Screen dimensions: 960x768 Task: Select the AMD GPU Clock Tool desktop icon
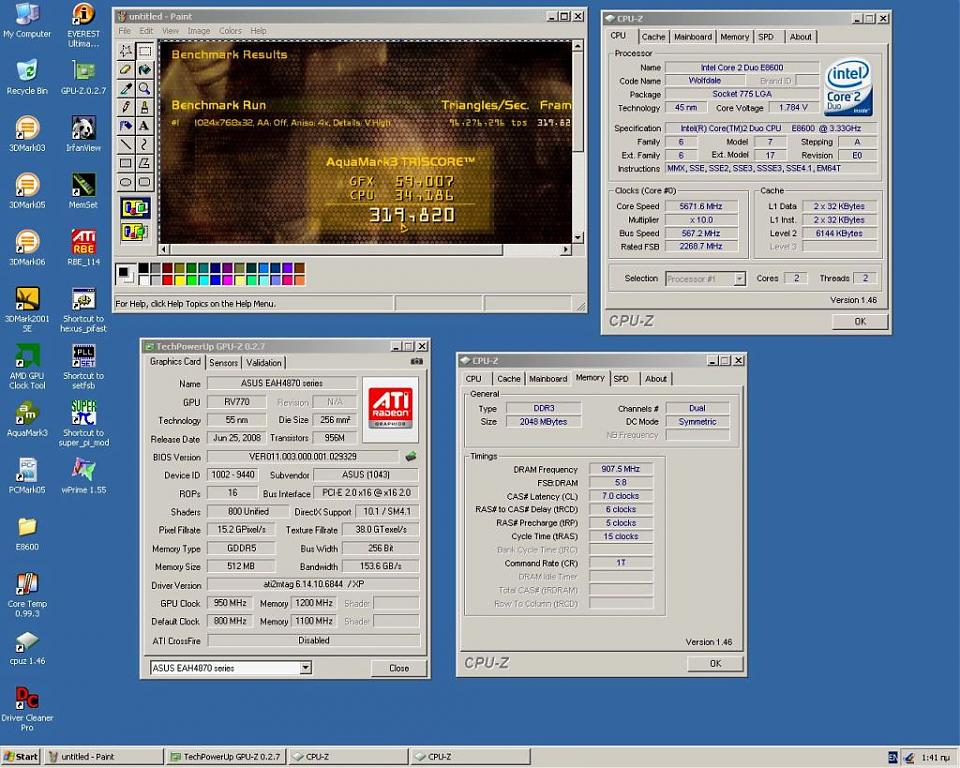point(27,366)
